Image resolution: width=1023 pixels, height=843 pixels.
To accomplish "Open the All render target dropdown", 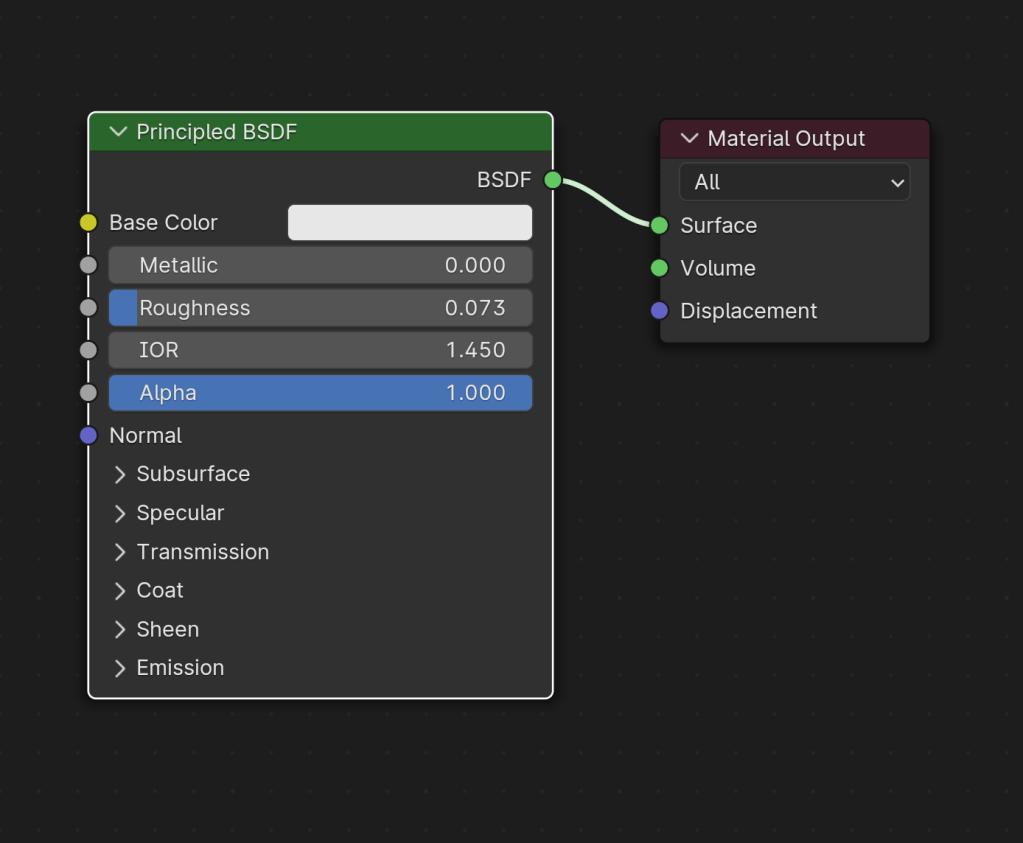I will 794,182.
